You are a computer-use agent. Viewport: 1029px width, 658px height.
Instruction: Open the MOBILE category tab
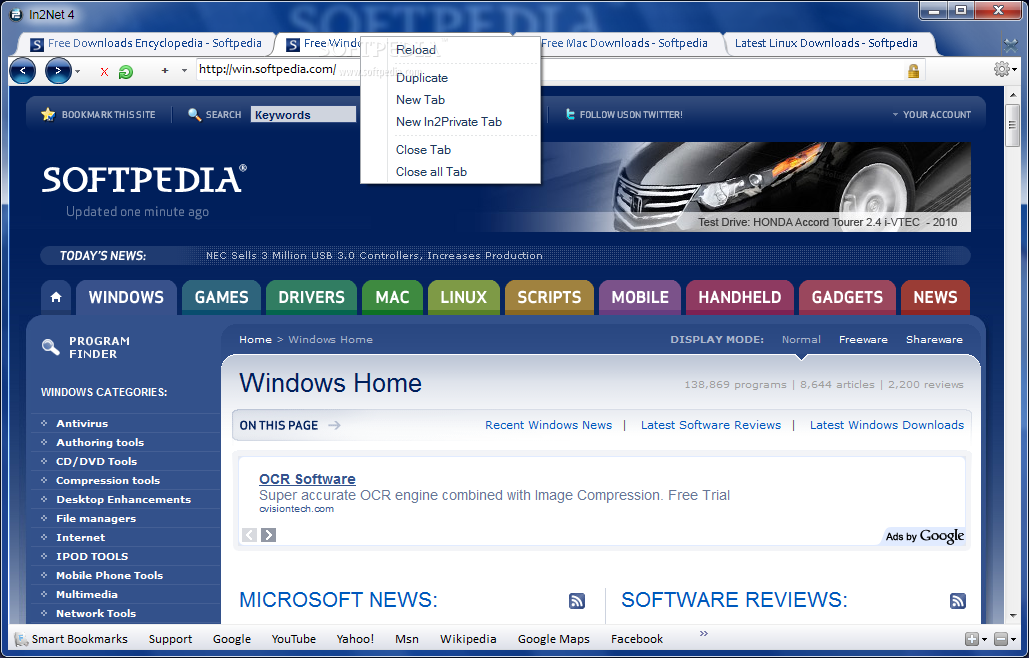[640, 297]
